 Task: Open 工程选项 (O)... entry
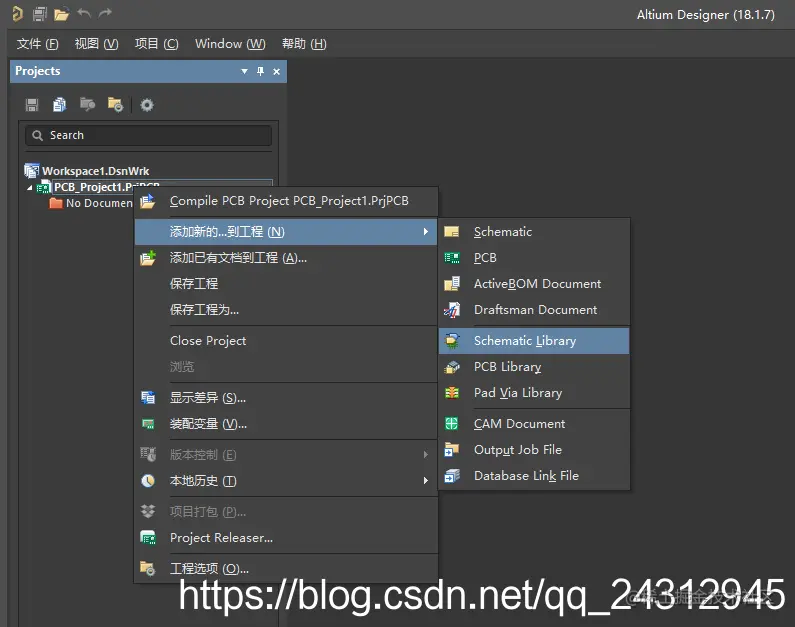point(286,569)
